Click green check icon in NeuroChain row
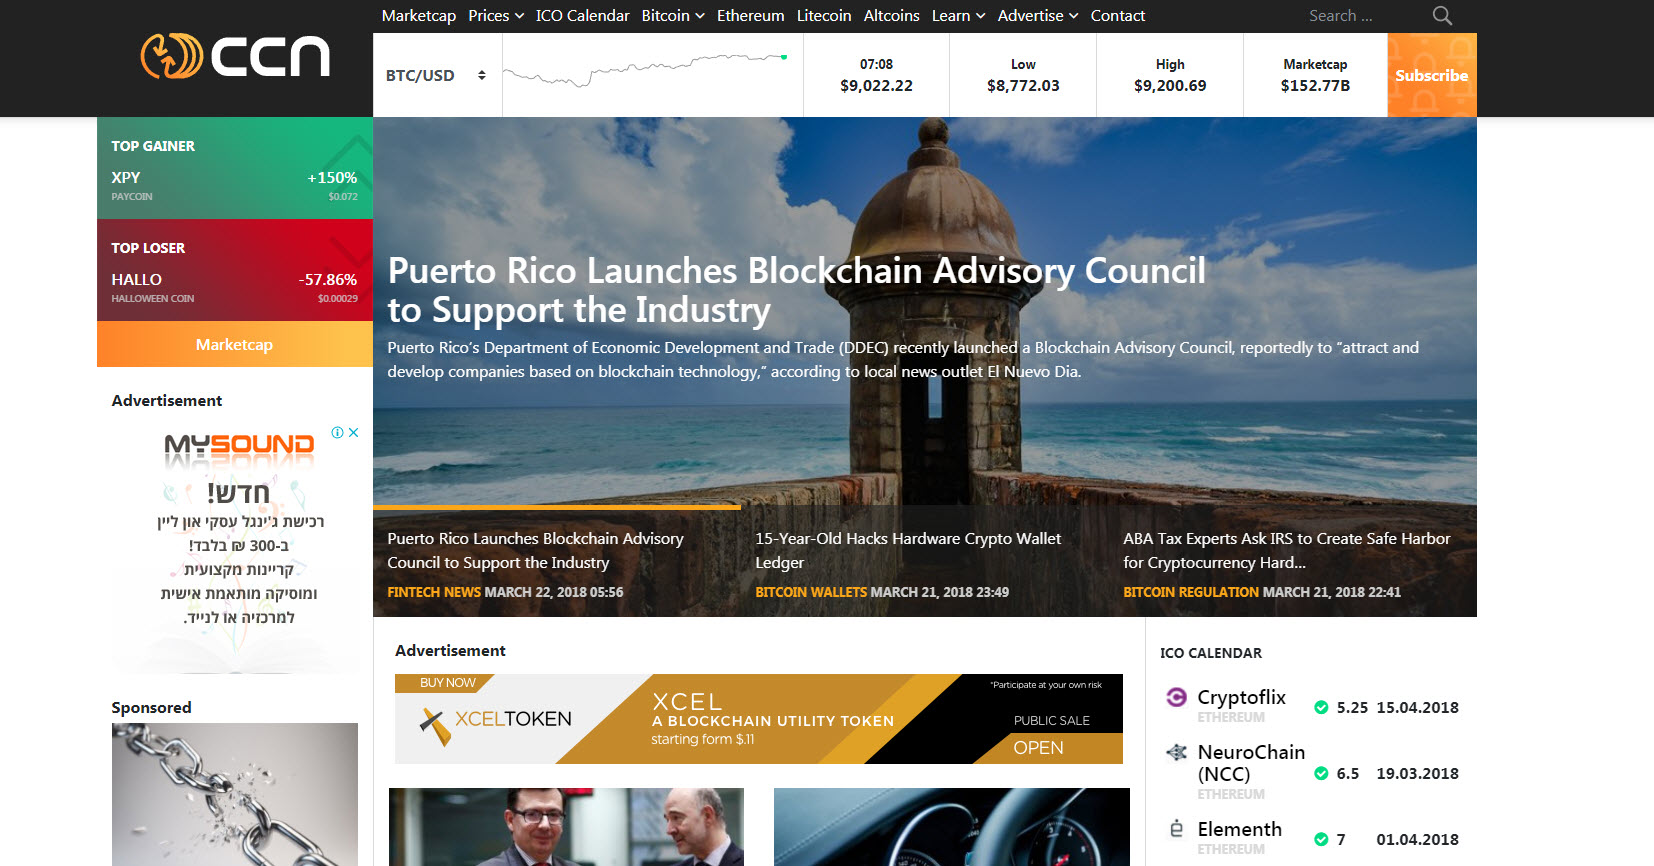 (1321, 773)
